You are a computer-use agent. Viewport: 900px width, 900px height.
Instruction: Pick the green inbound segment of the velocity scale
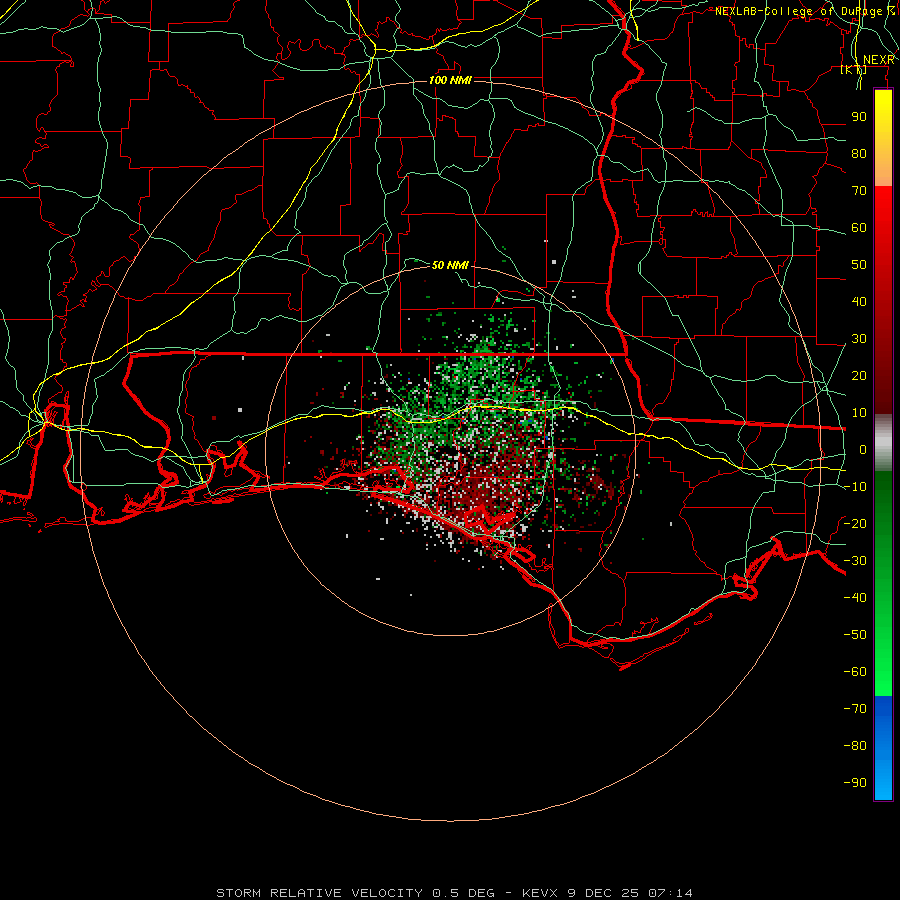[883, 583]
